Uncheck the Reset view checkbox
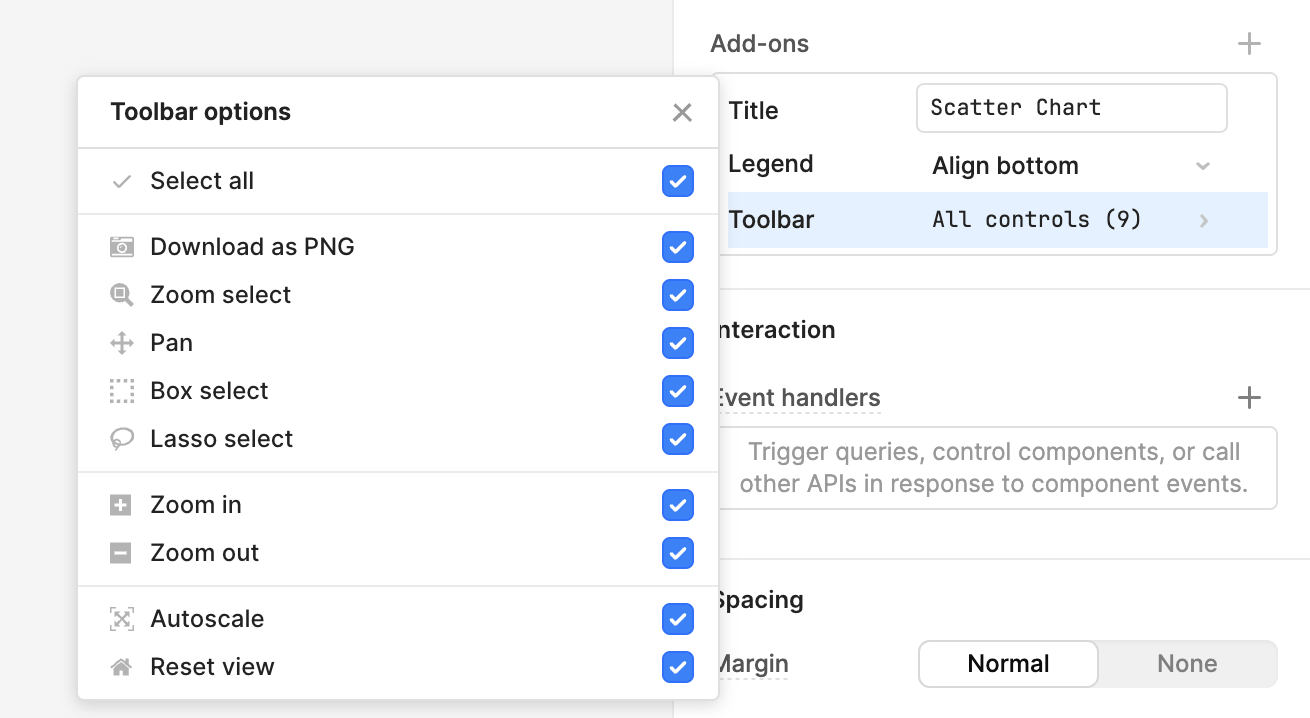 pos(678,667)
